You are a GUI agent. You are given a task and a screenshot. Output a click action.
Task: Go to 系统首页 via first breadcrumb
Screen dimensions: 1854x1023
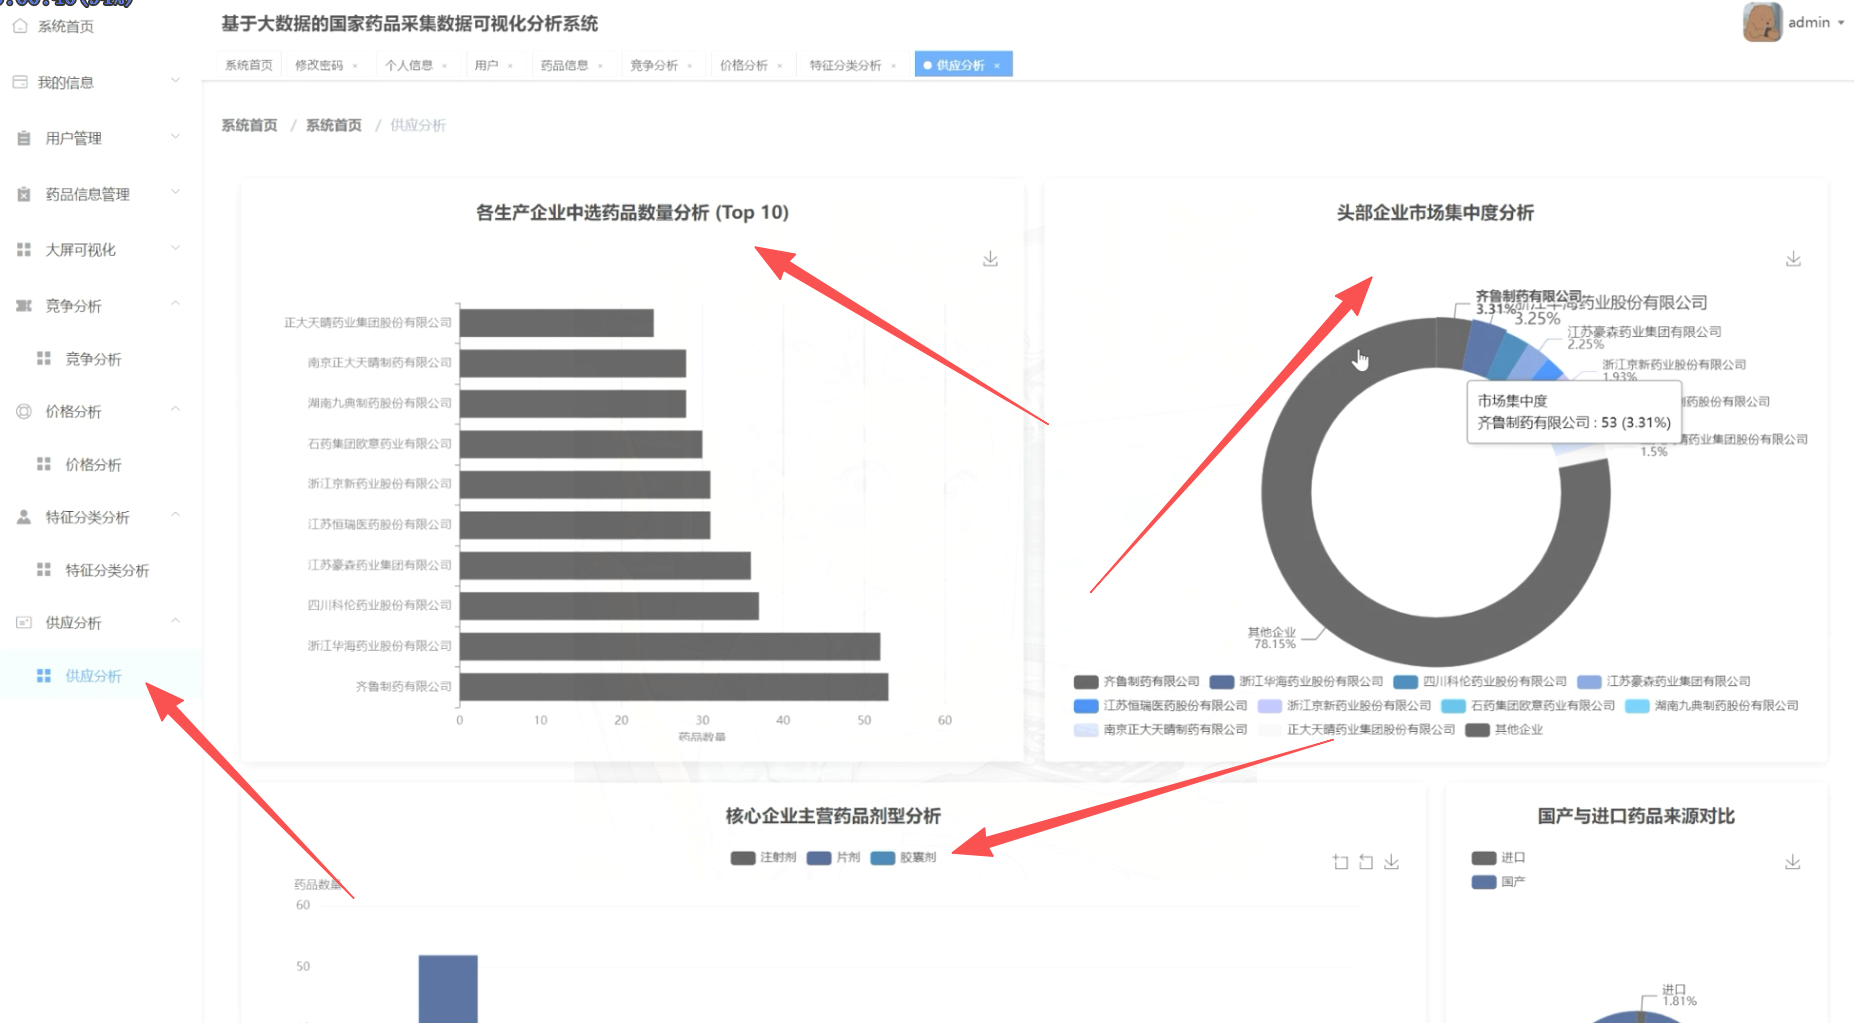click(x=249, y=125)
